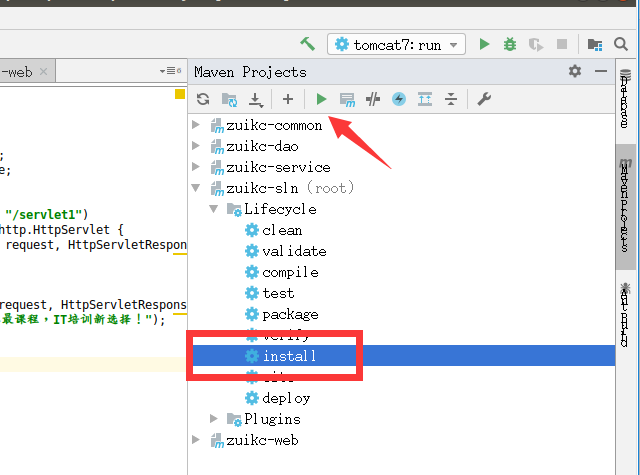Select the compile lifecycle goal
640x475 pixels.
pyautogui.click(x=290, y=273)
